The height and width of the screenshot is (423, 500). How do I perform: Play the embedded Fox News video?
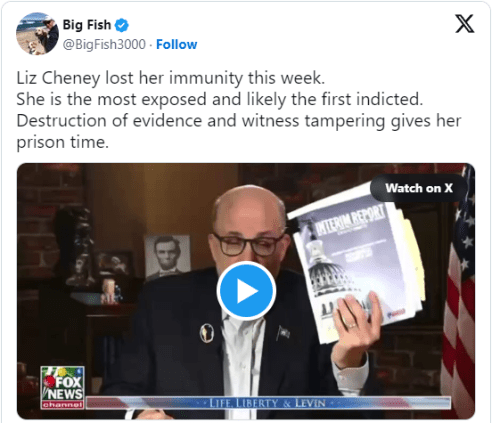(246, 291)
